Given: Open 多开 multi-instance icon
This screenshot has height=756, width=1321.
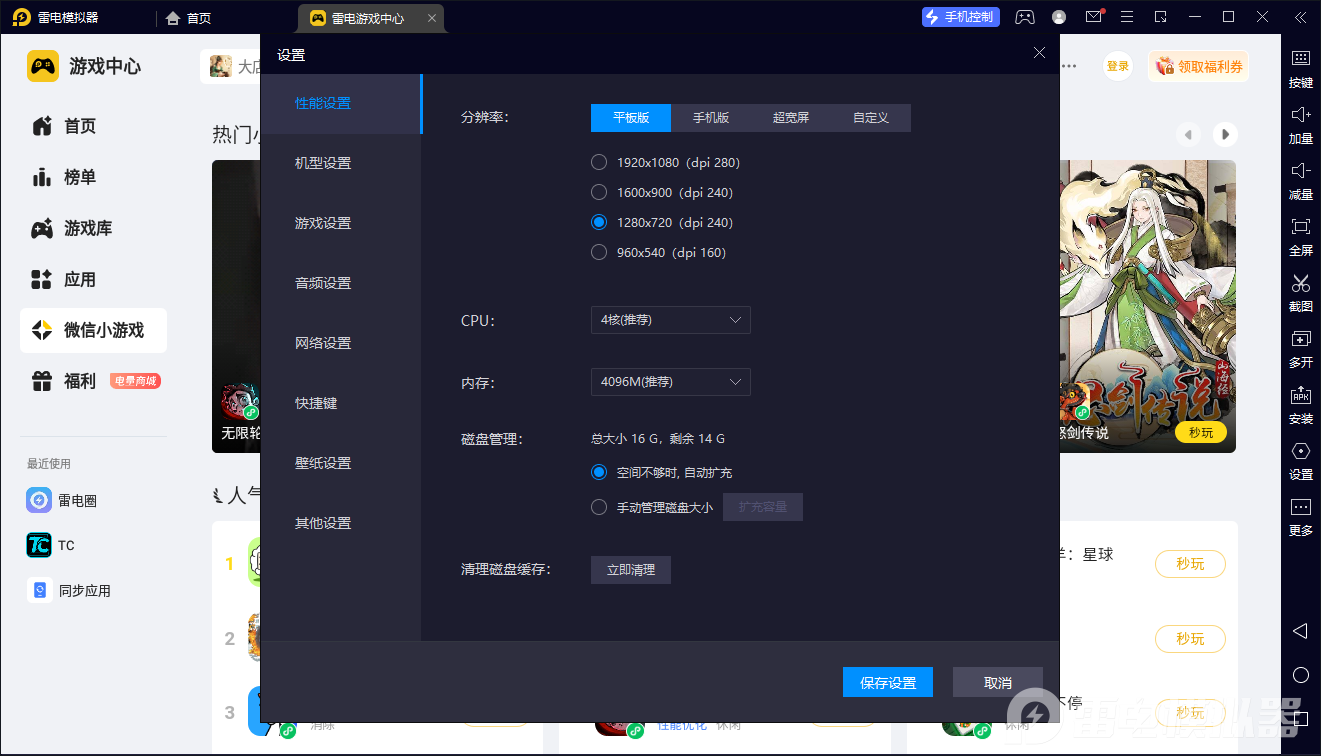Looking at the screenshot, I should pyautogui.click(x=1300, y=339).
